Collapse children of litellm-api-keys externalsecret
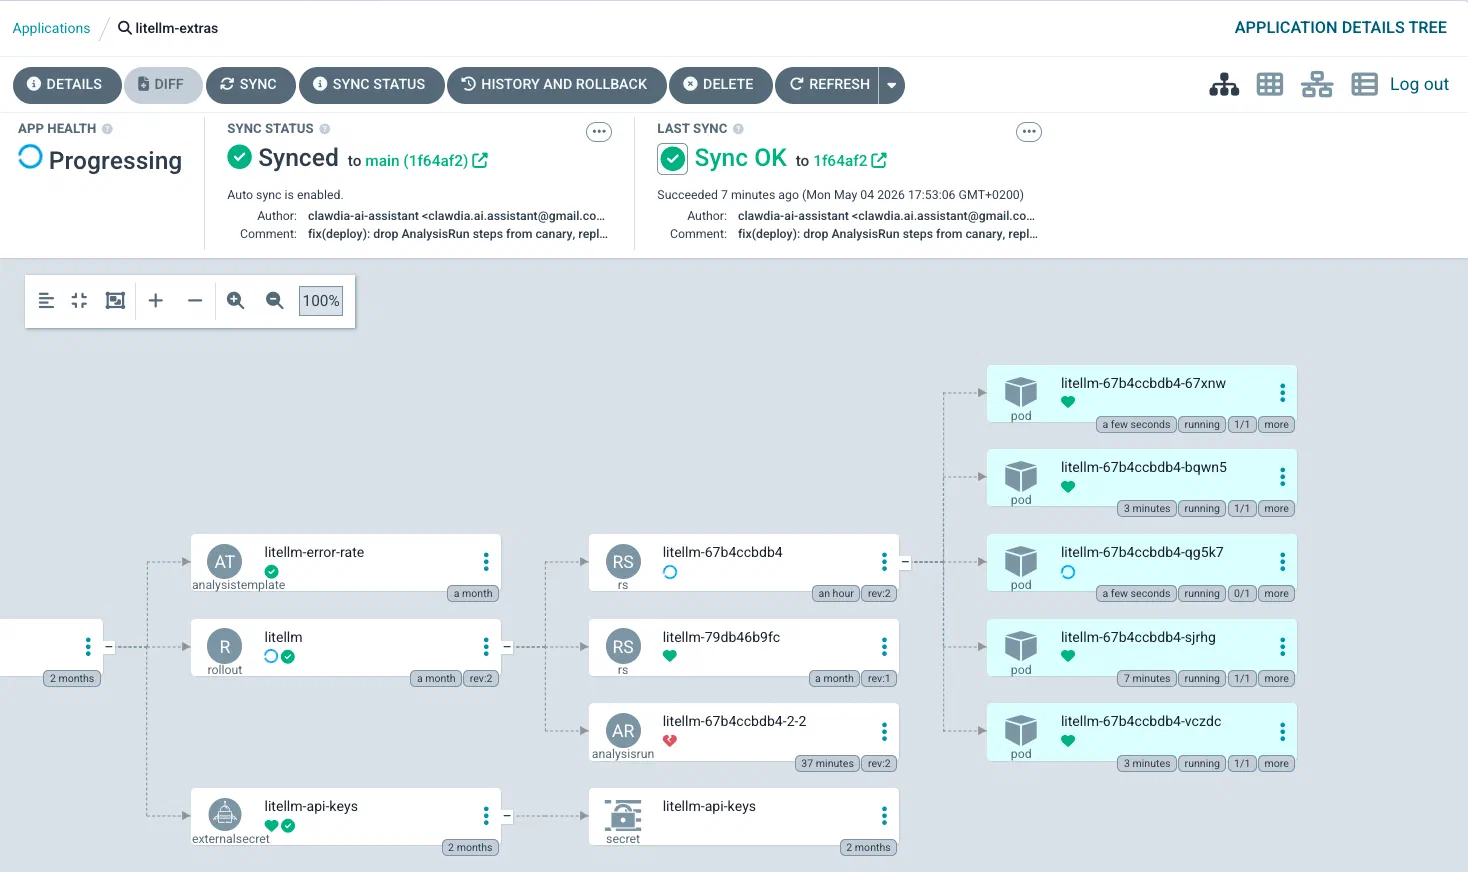This screenshot has width=1468, height=872. pos(507,816)
